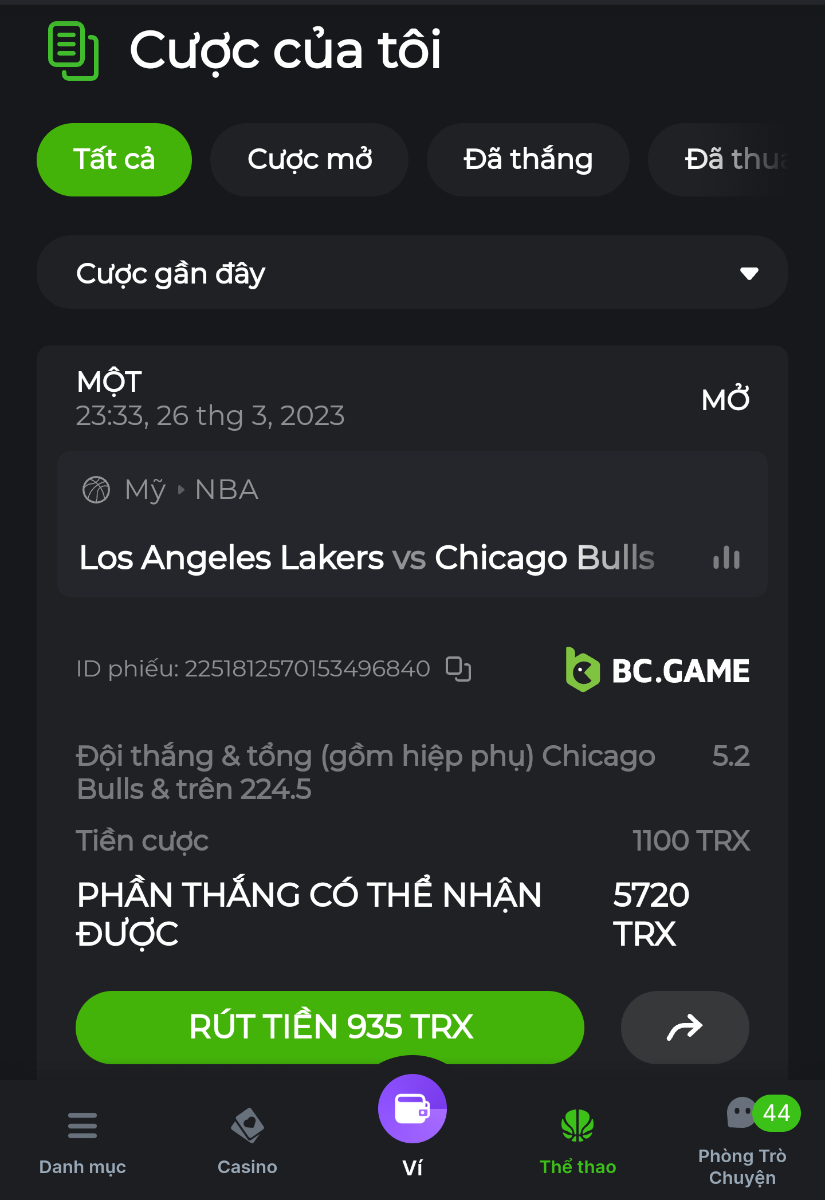Switch to the Cược mở tab
The image size is (825, 1200).
310,159
